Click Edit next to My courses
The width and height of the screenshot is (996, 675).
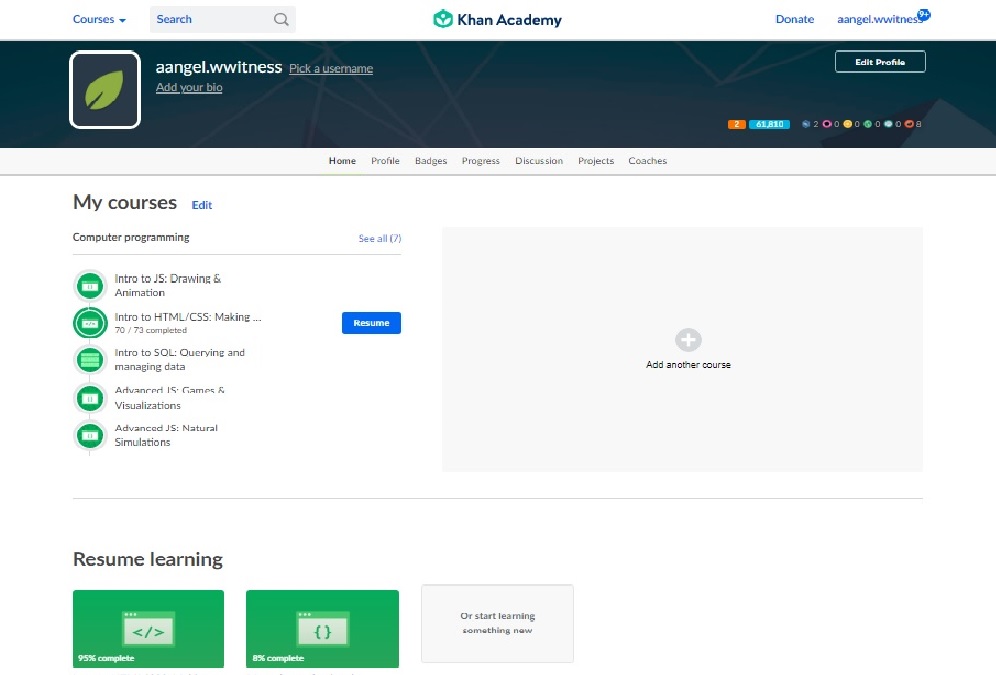[x=202, y=204]
